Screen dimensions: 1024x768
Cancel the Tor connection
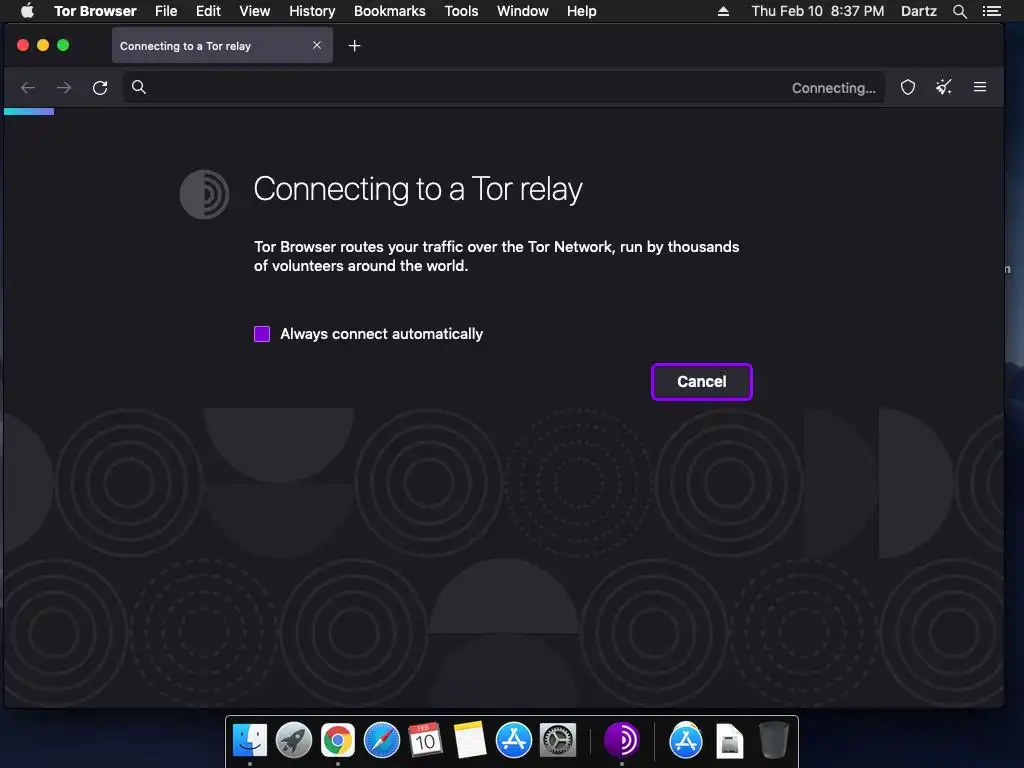pos(701,382)
